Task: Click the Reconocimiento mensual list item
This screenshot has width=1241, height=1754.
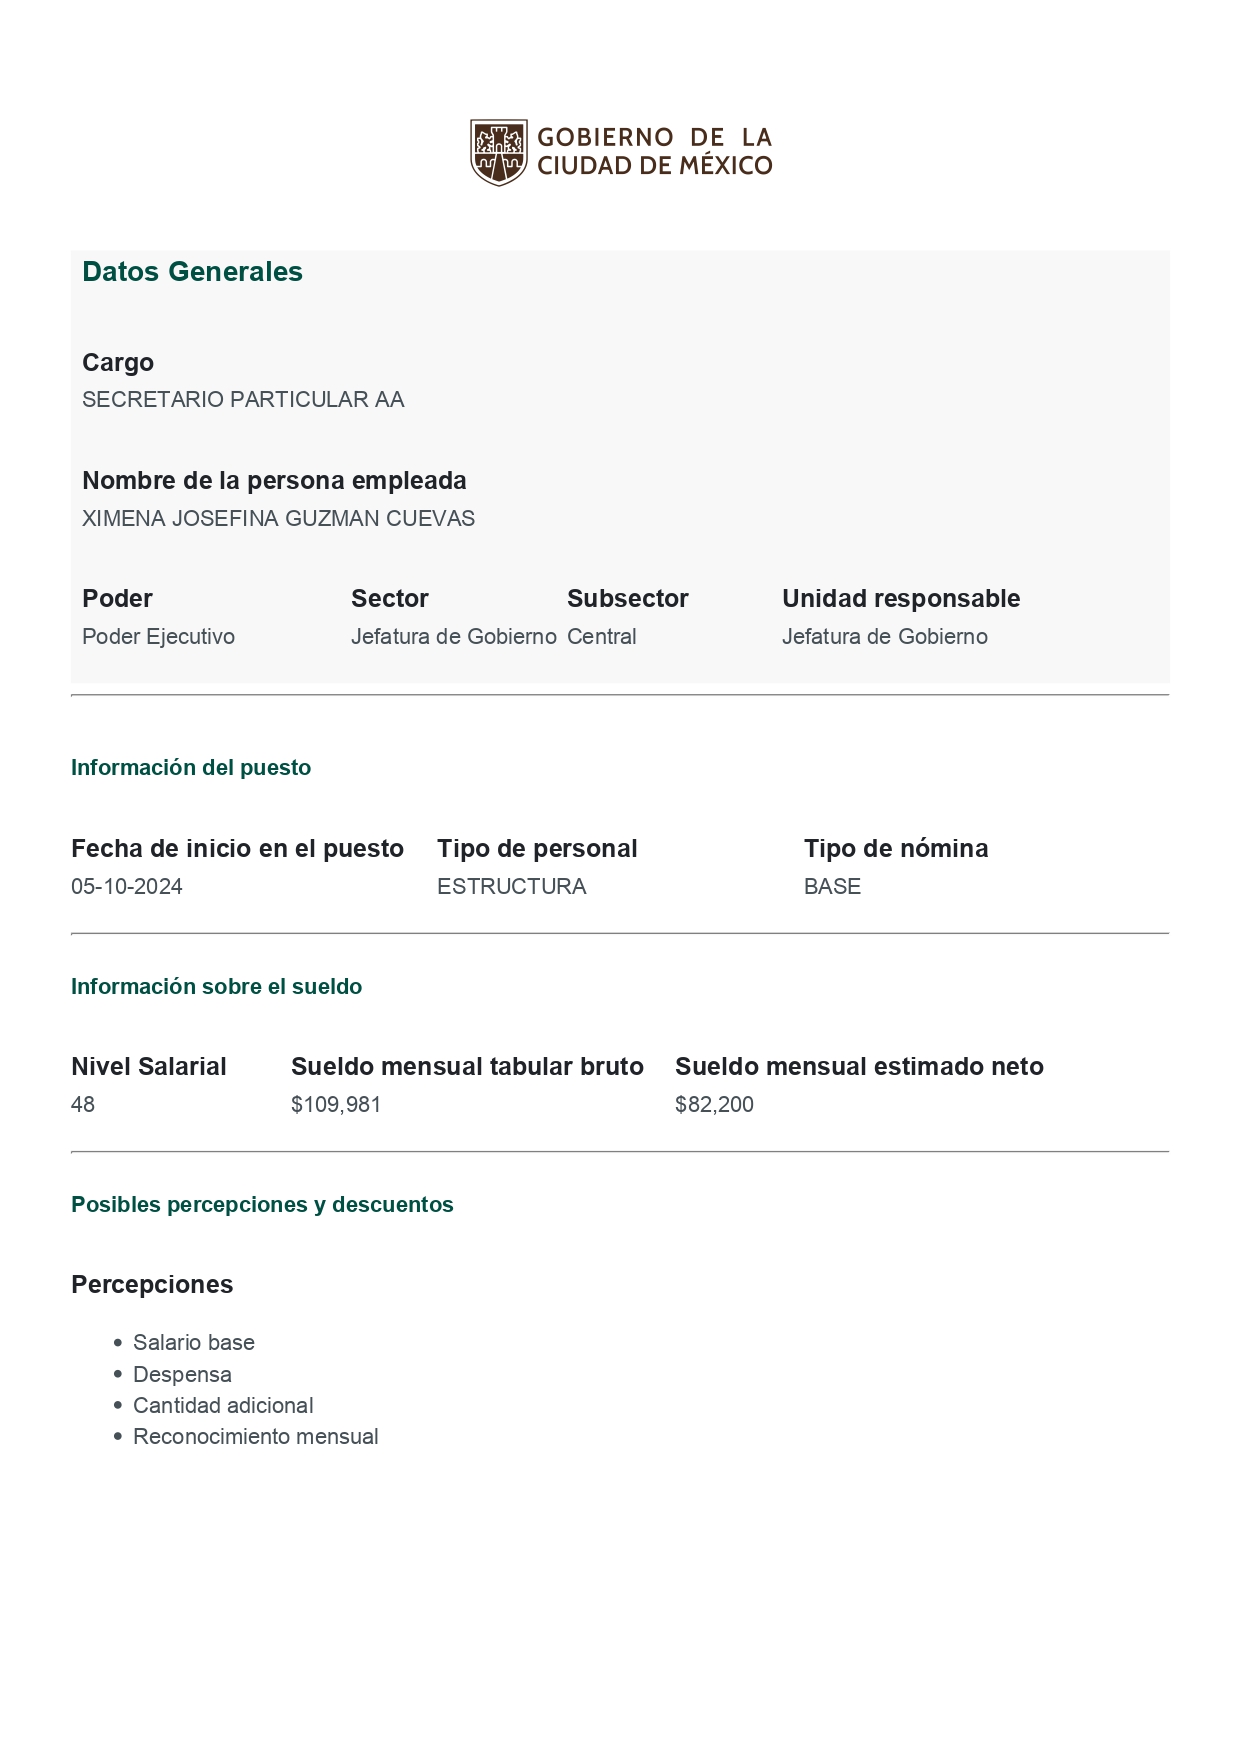Action: (255, 1437)
